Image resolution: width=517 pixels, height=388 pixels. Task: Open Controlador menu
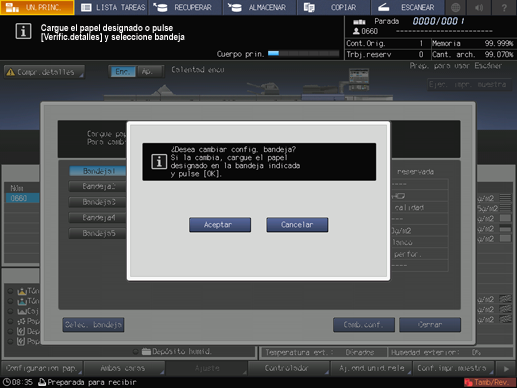289,368
